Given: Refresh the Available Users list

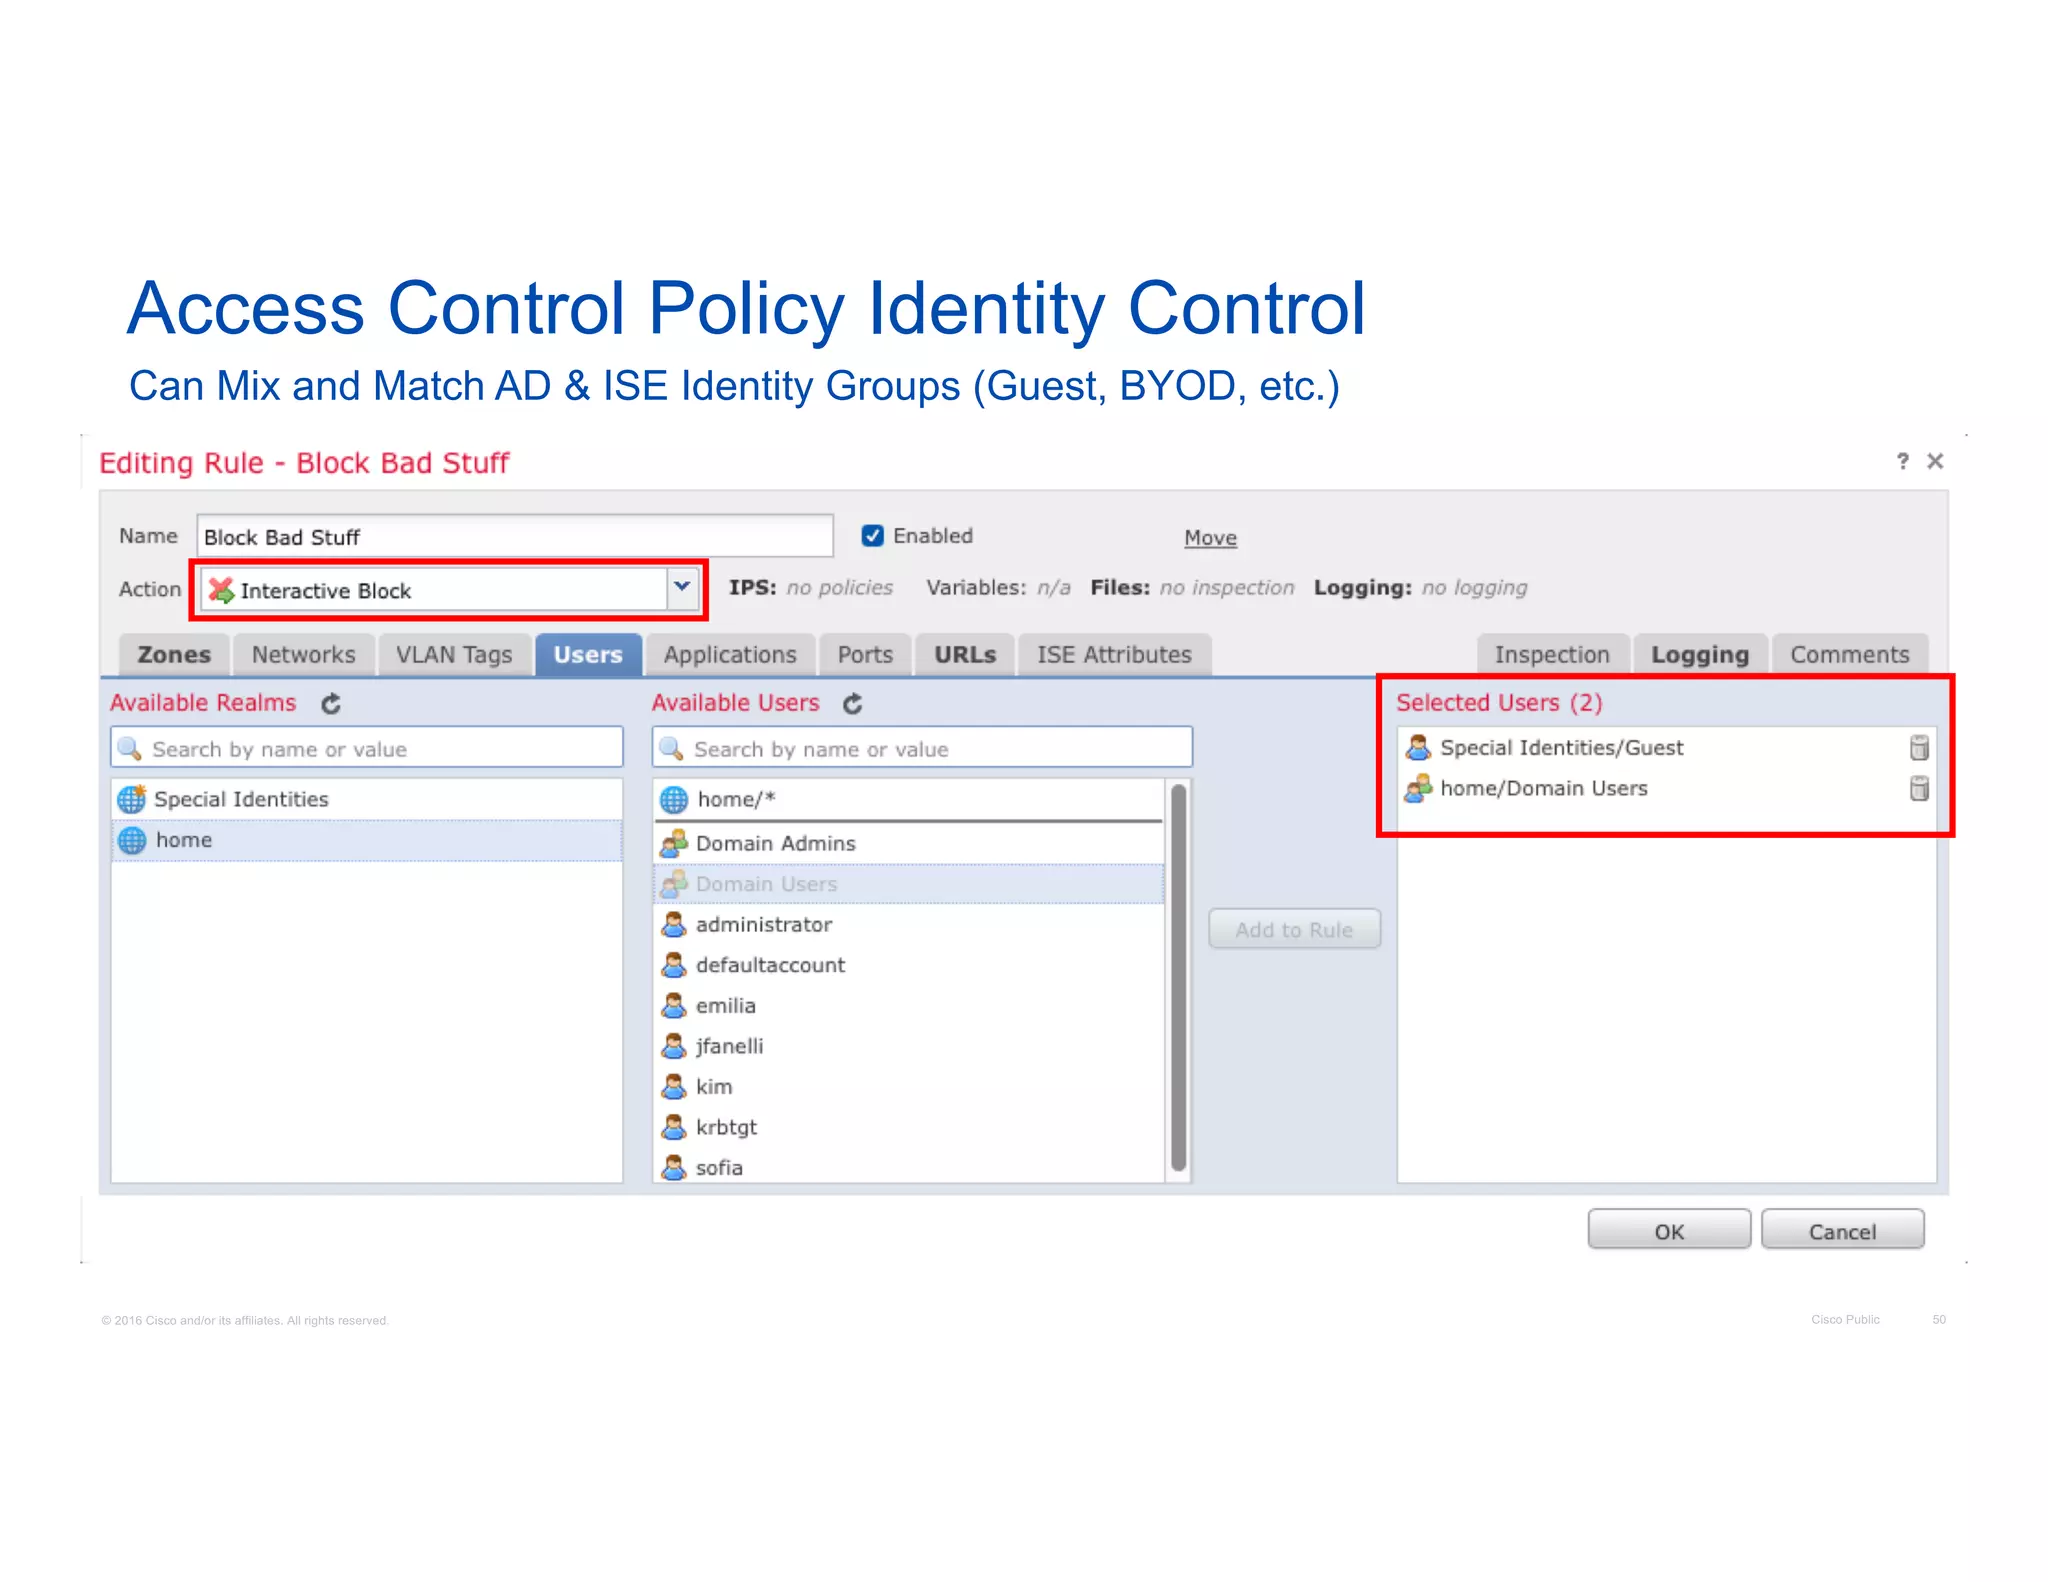Looking at the screenshot, I should coord(852,704).
